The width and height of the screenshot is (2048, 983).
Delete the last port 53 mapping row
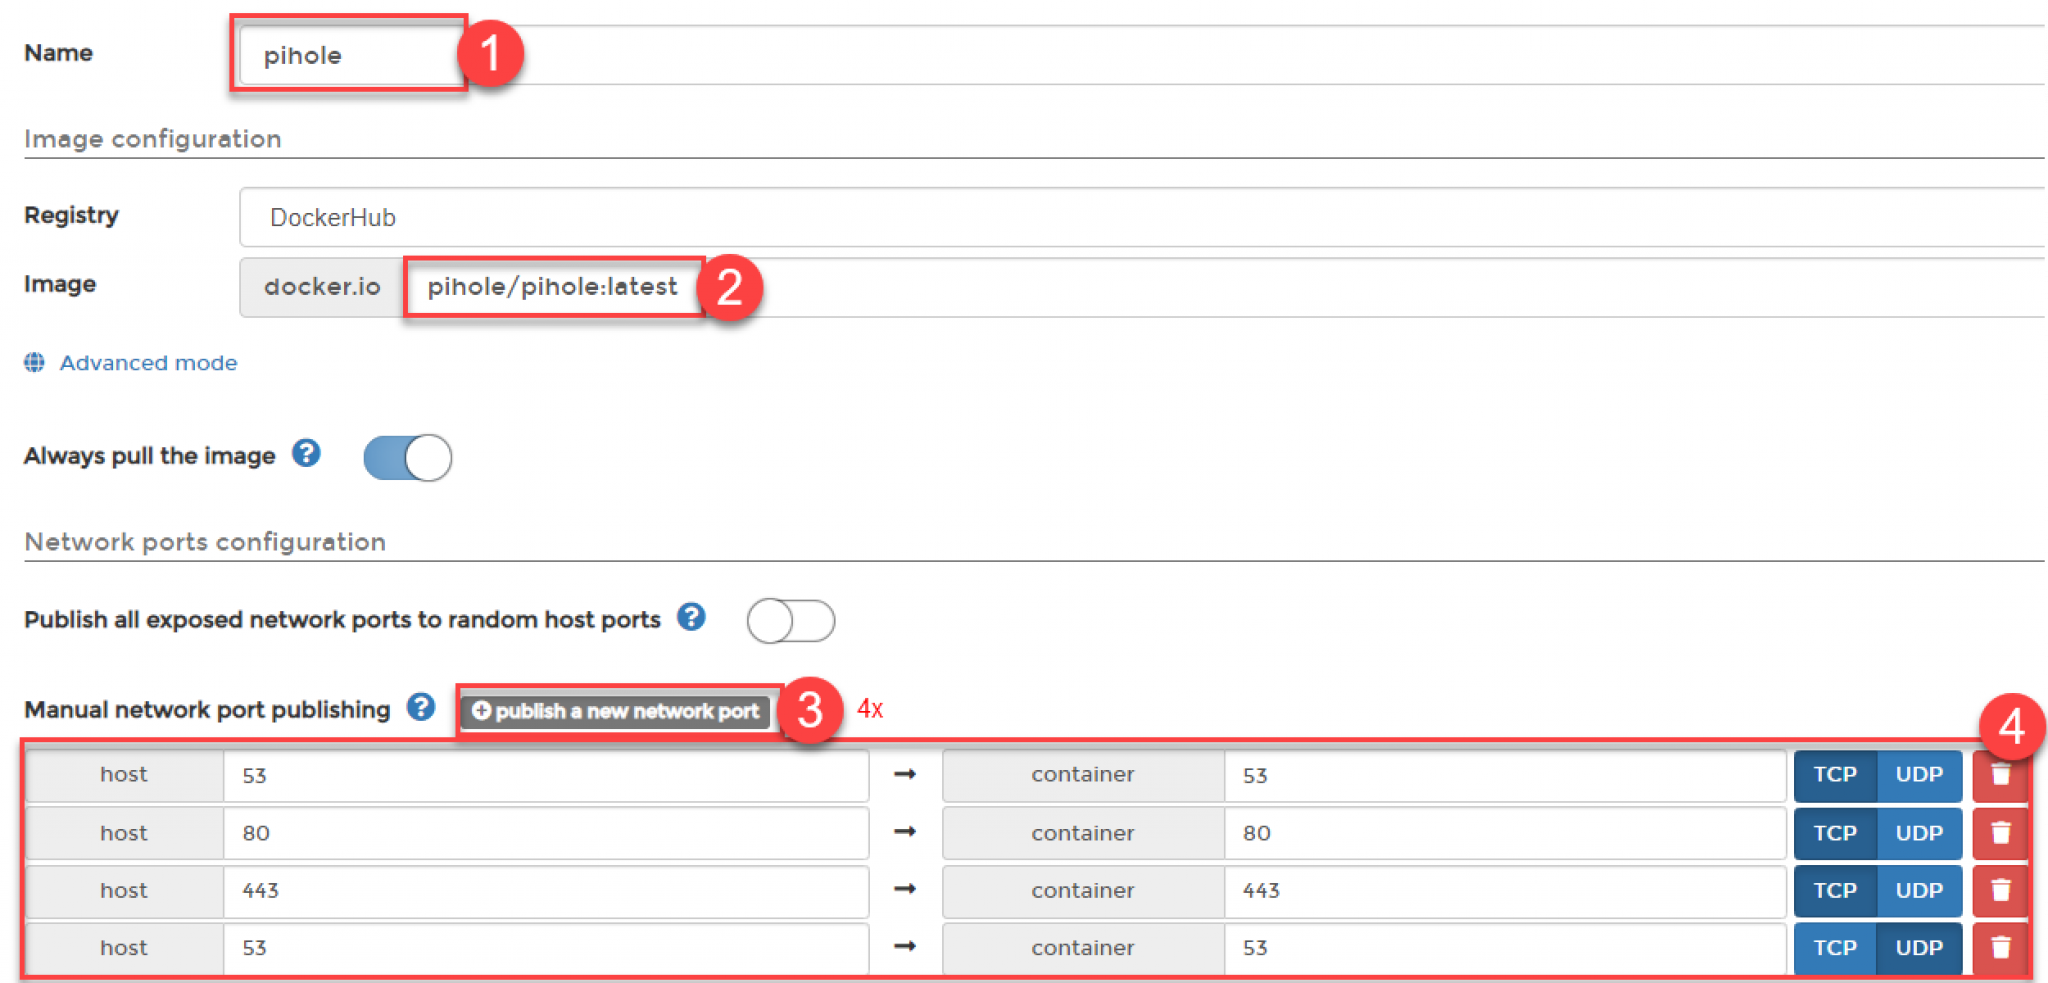pos(2000,948)
